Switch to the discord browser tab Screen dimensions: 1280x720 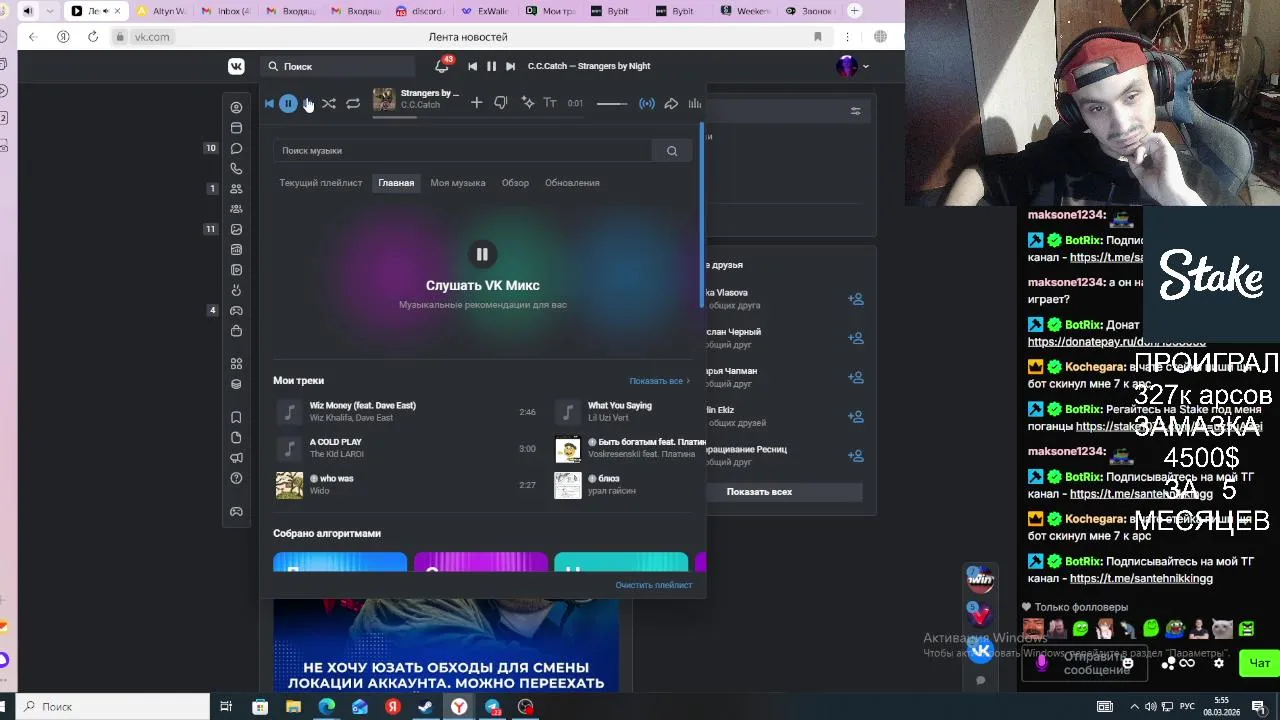tap(417, 11)
